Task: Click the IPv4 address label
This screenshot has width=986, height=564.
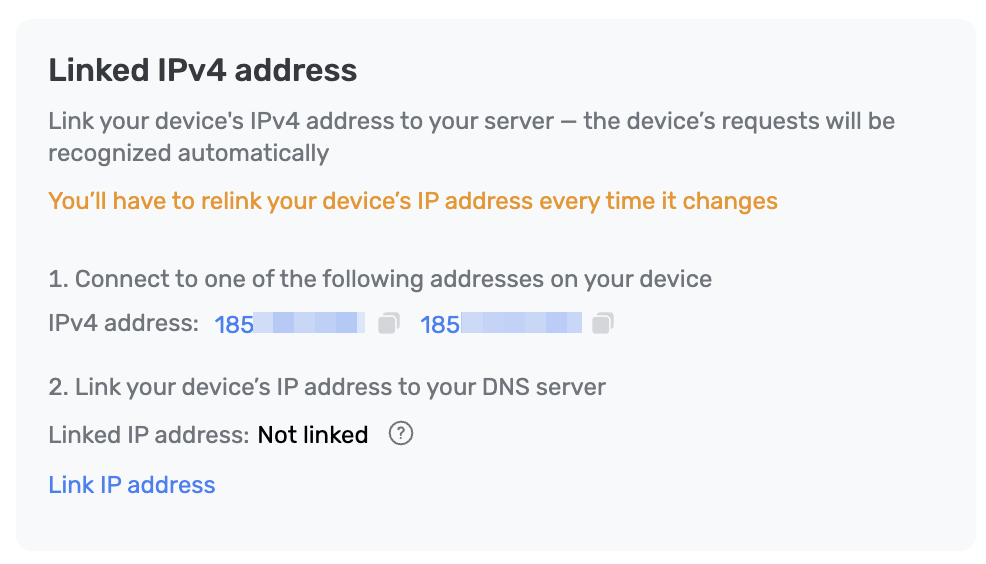Action: (124, 323)
